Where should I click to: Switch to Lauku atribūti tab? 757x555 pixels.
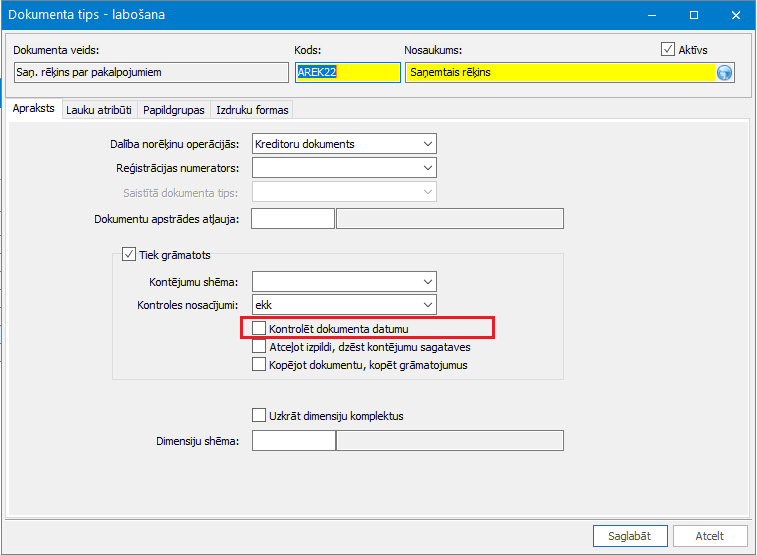coord(99,110)
